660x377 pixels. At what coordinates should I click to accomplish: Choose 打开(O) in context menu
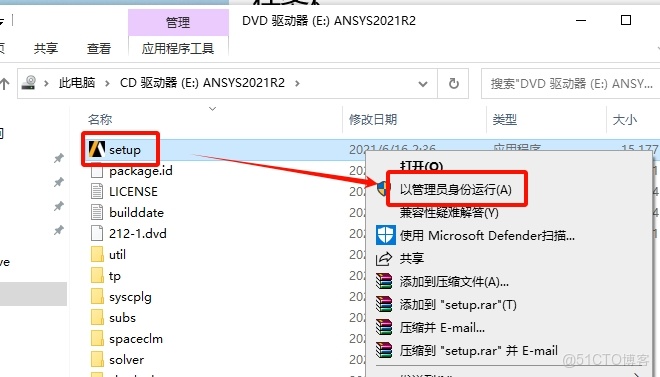(x=421, y=166)
